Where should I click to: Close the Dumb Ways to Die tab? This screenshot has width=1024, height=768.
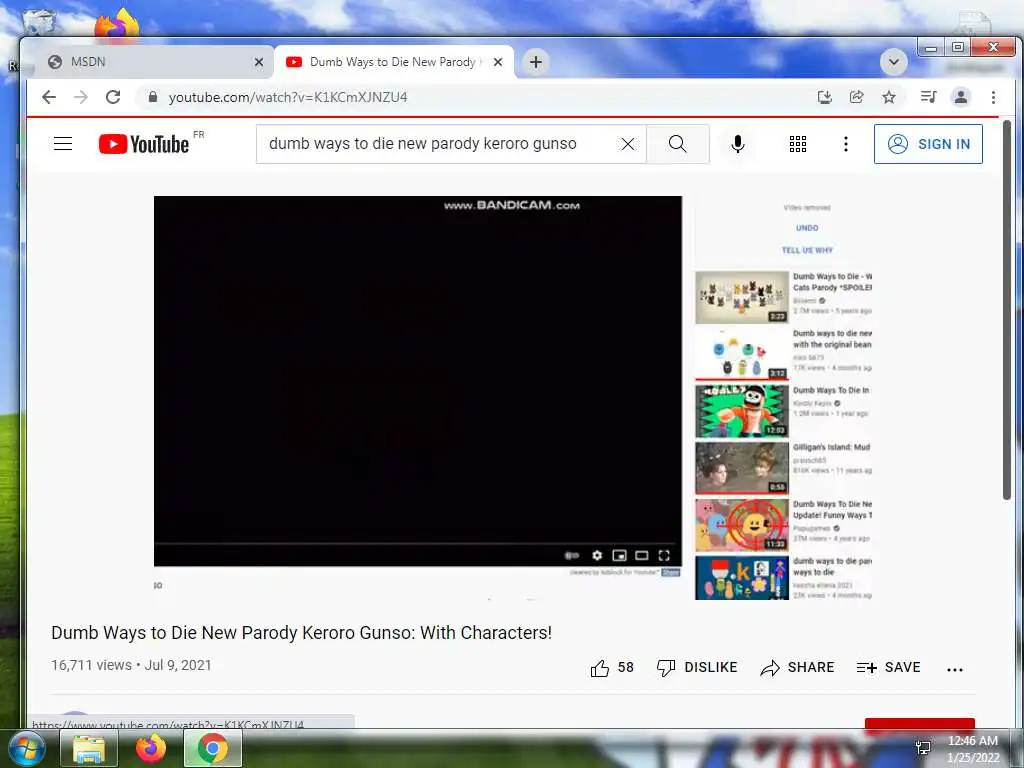tap(498, 62)
